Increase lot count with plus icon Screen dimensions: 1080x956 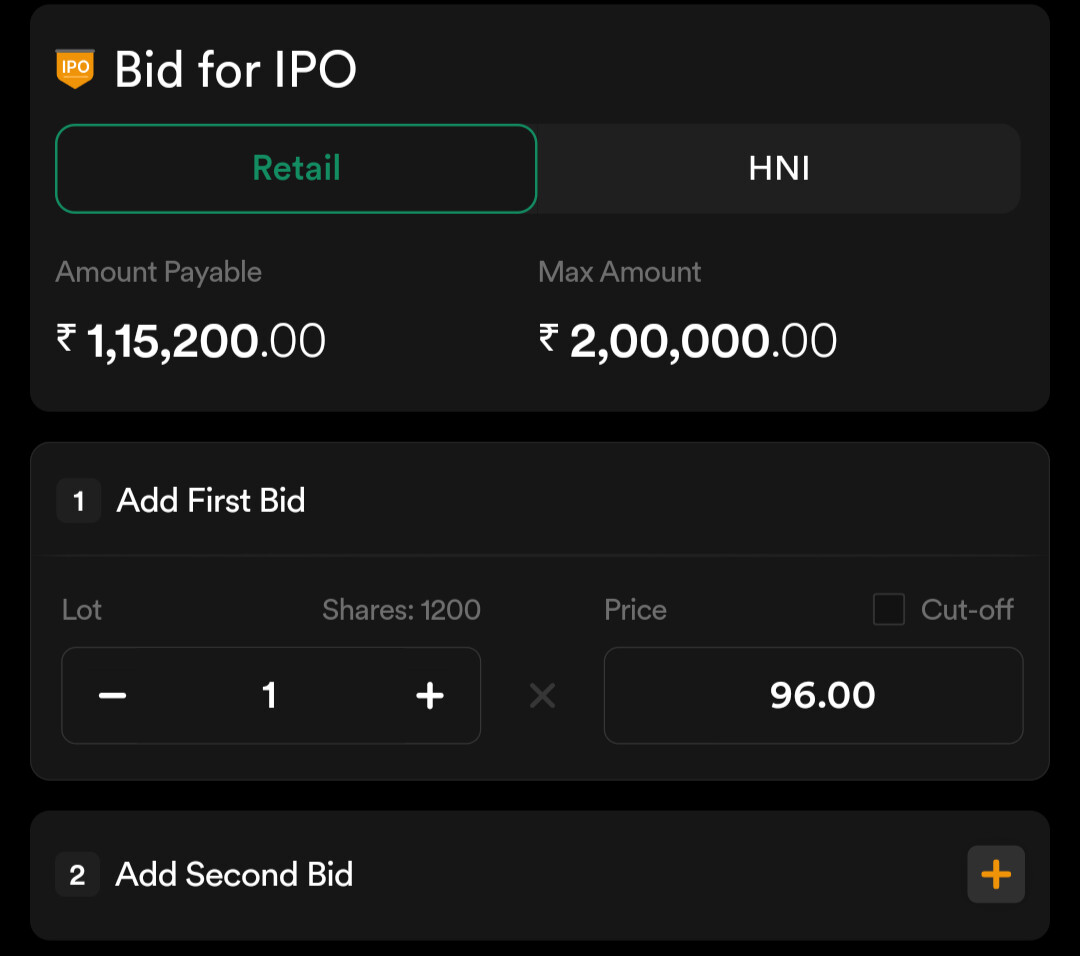(x=430, y=696)
